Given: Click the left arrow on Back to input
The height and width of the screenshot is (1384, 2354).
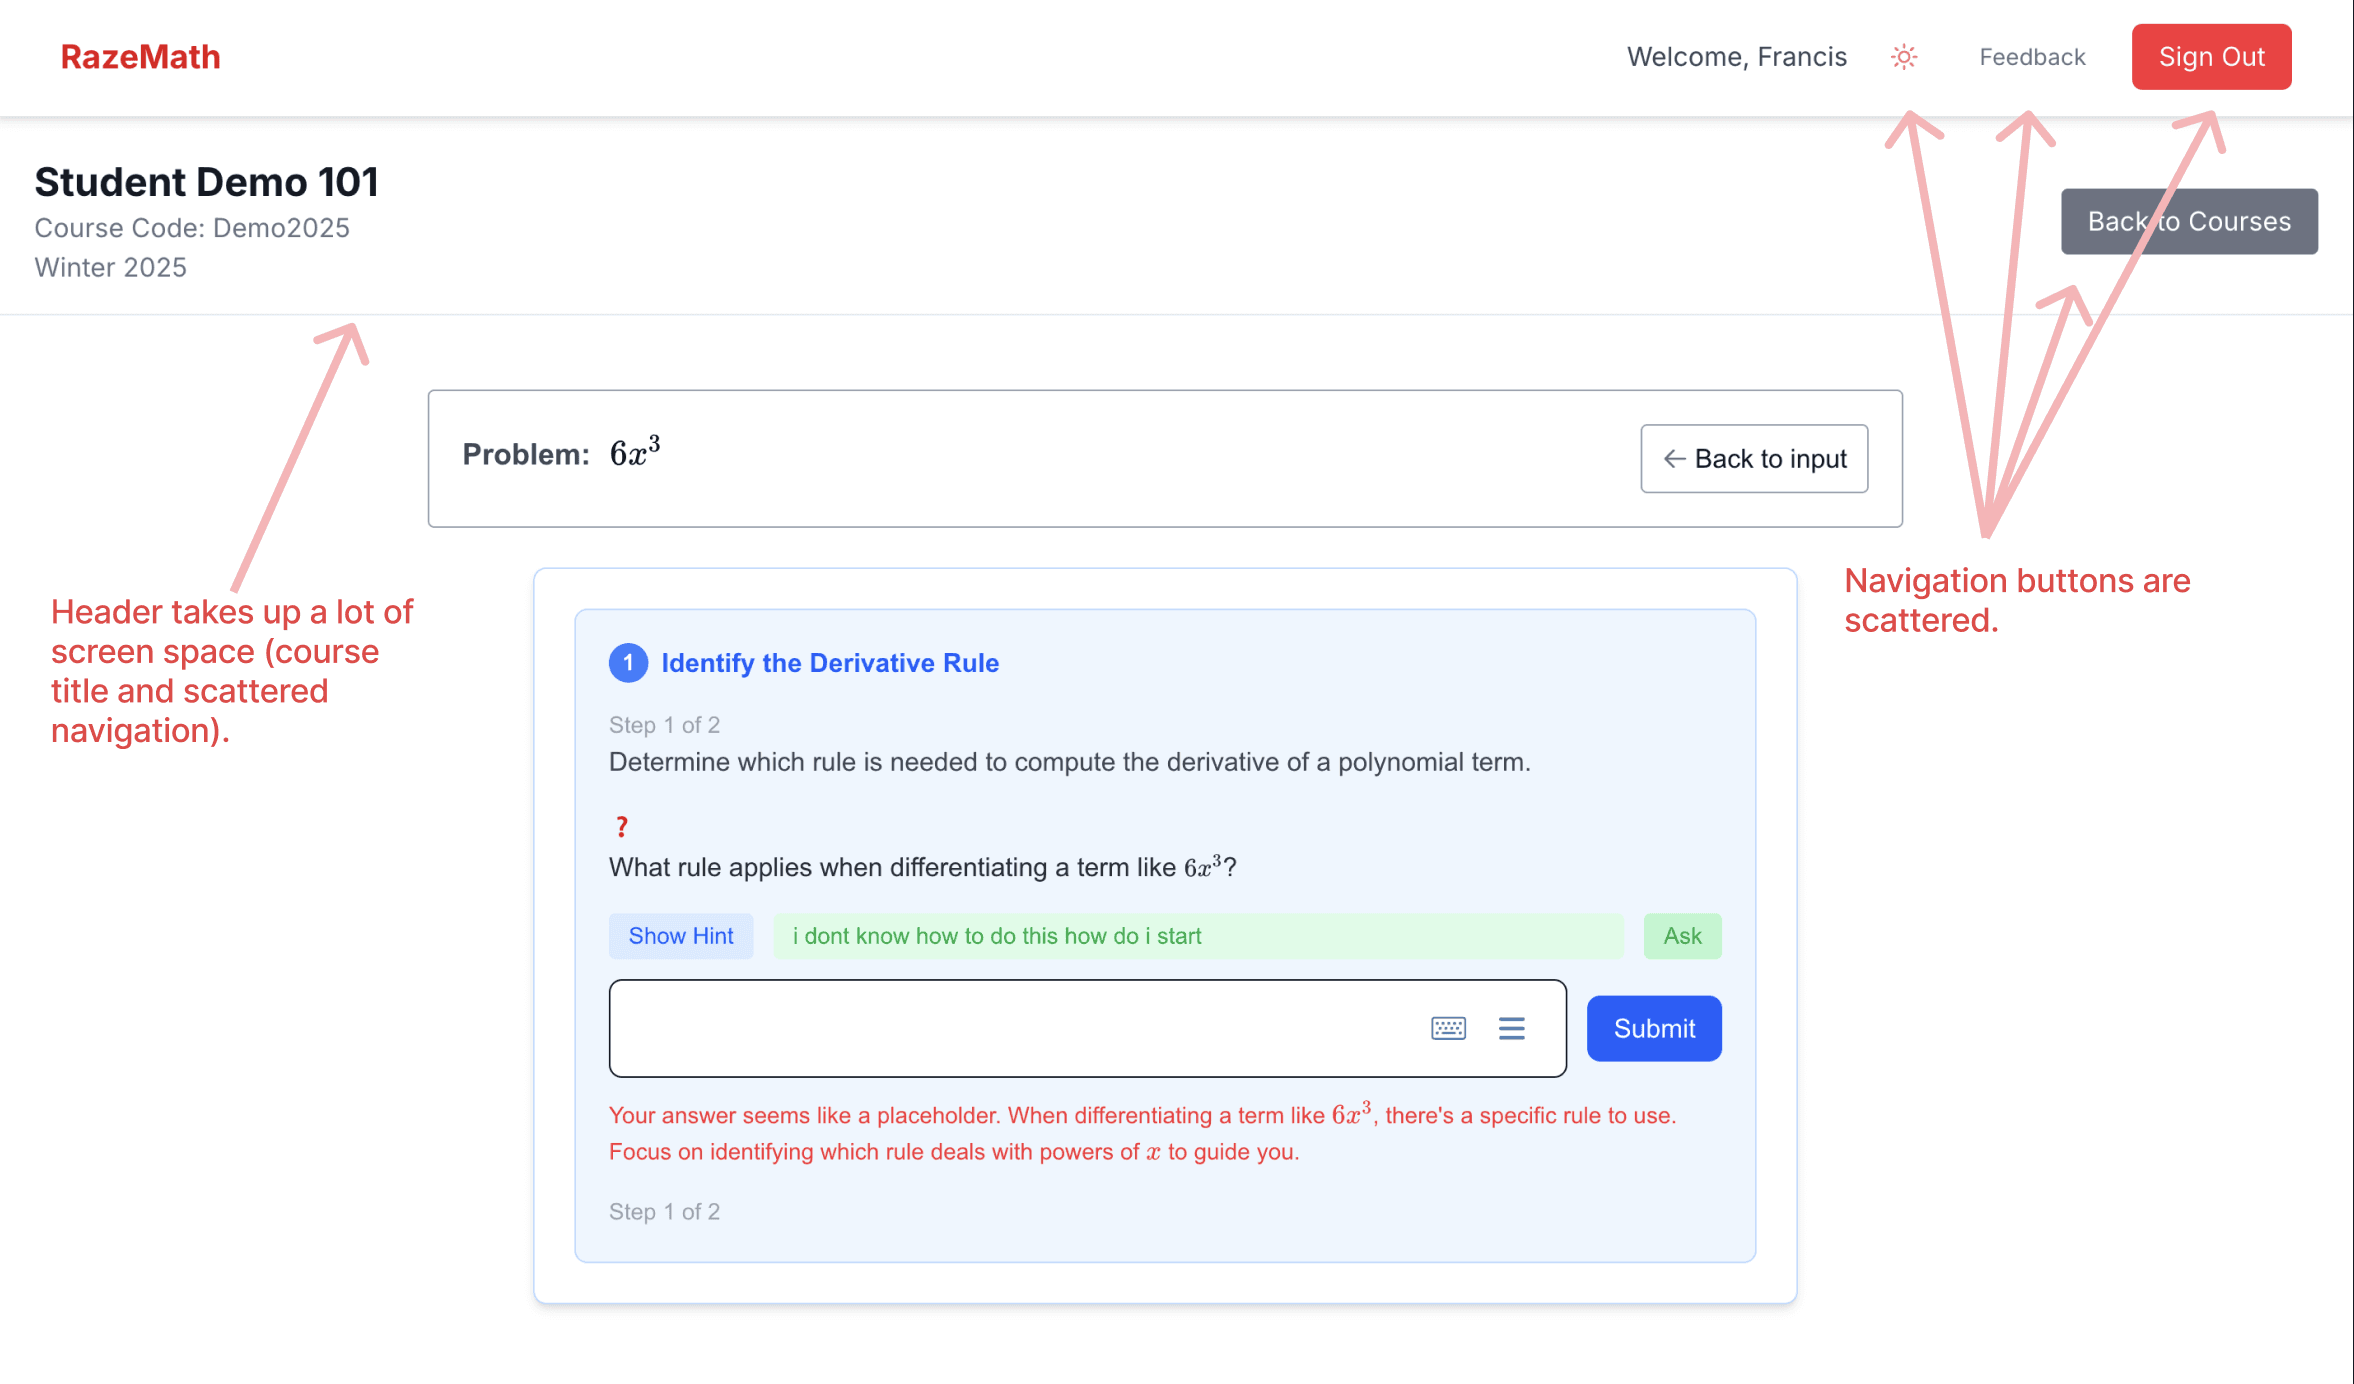Looking at the screenshot, I should coord(1674,459).
